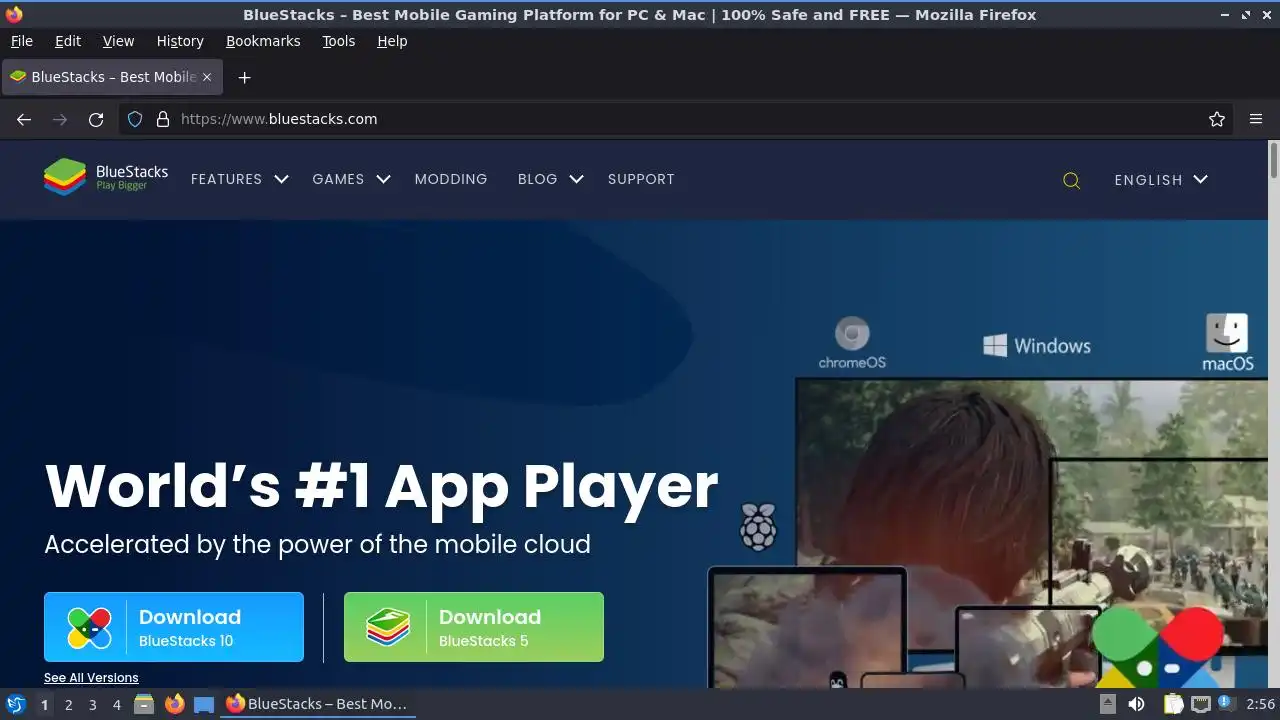Open tracking protection shield icon
The width and height of the screenshot is (1280, 720).
tap(136, 119)
